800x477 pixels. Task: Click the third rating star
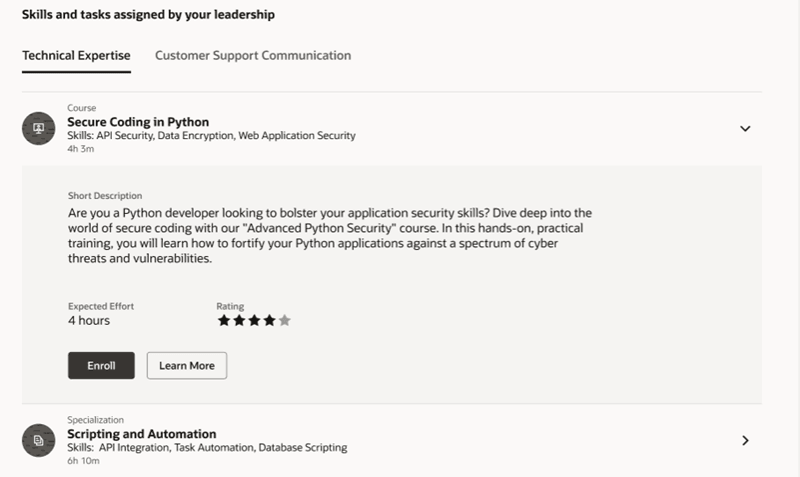point(254,320)
